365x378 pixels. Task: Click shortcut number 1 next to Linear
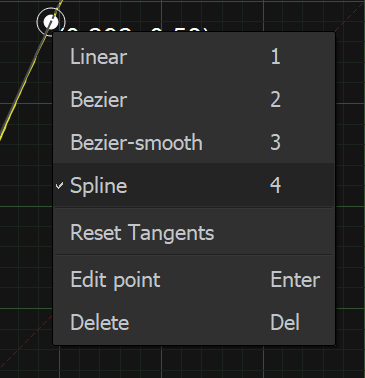pyautogui.click(x=275, y=56)
